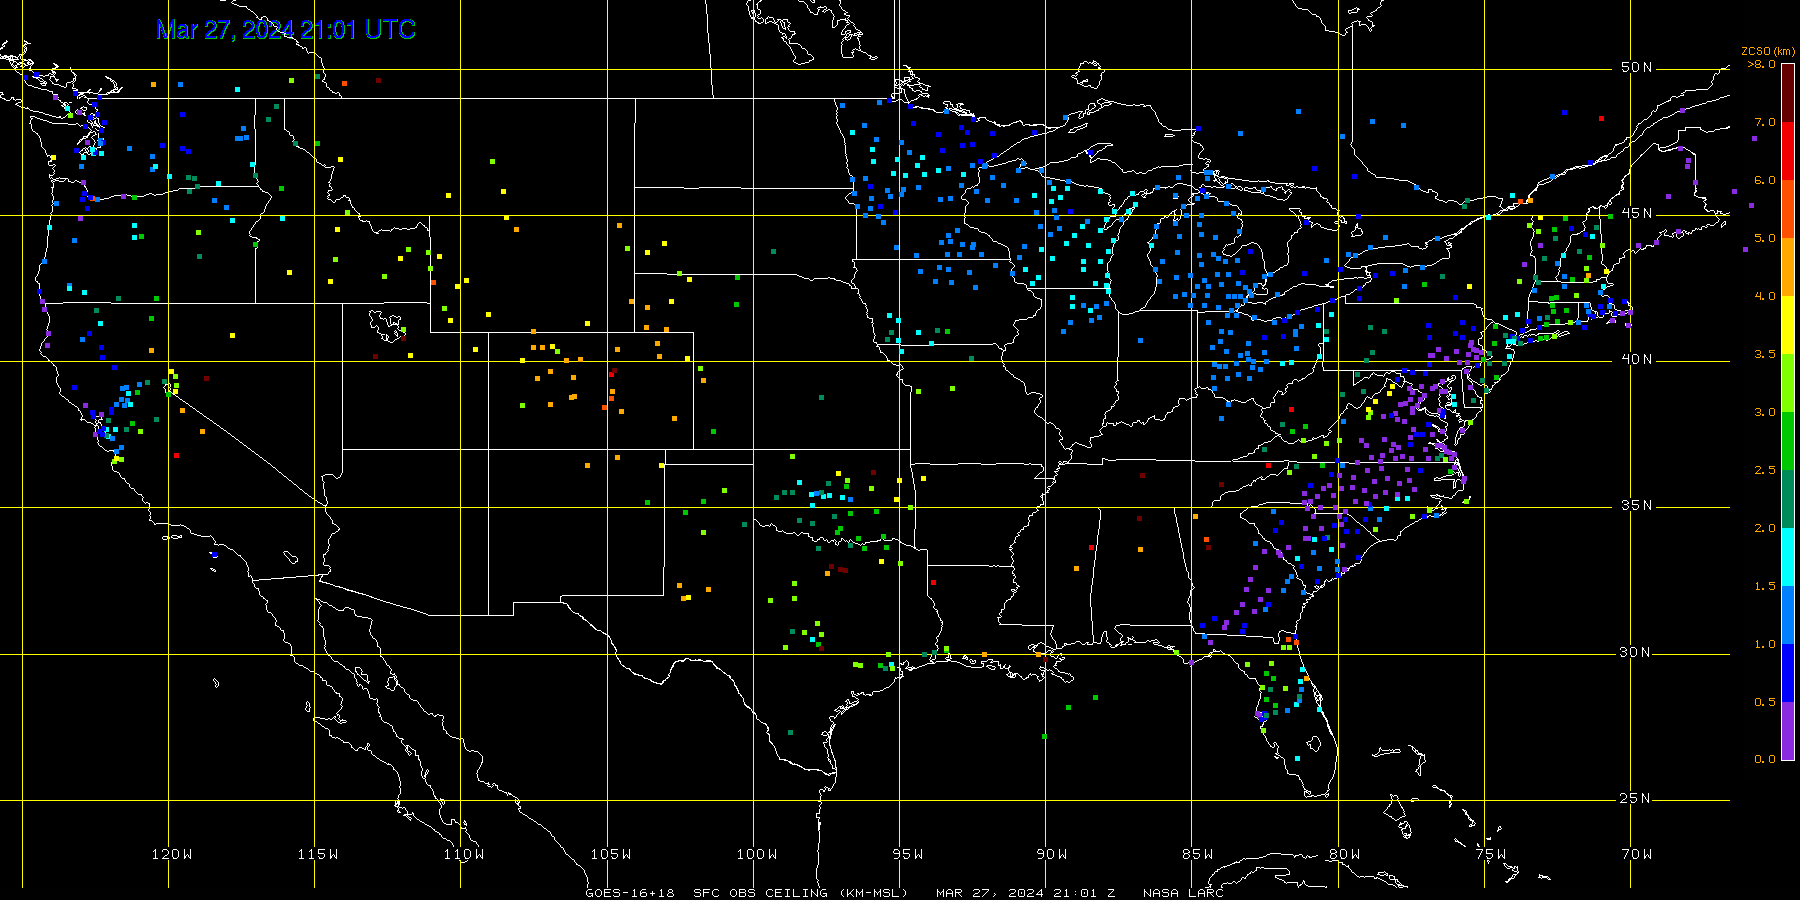Click the 45N latitude label
The width and height of the screenshot is (1800, 900).
[1637, 213]
